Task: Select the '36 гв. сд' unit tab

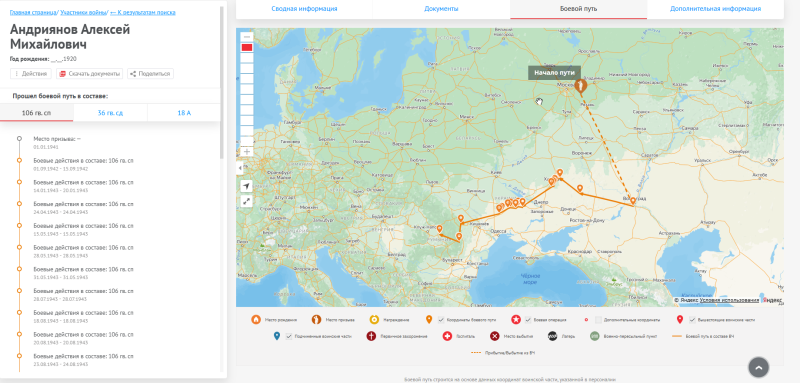Action: click(x=110, y=113)
